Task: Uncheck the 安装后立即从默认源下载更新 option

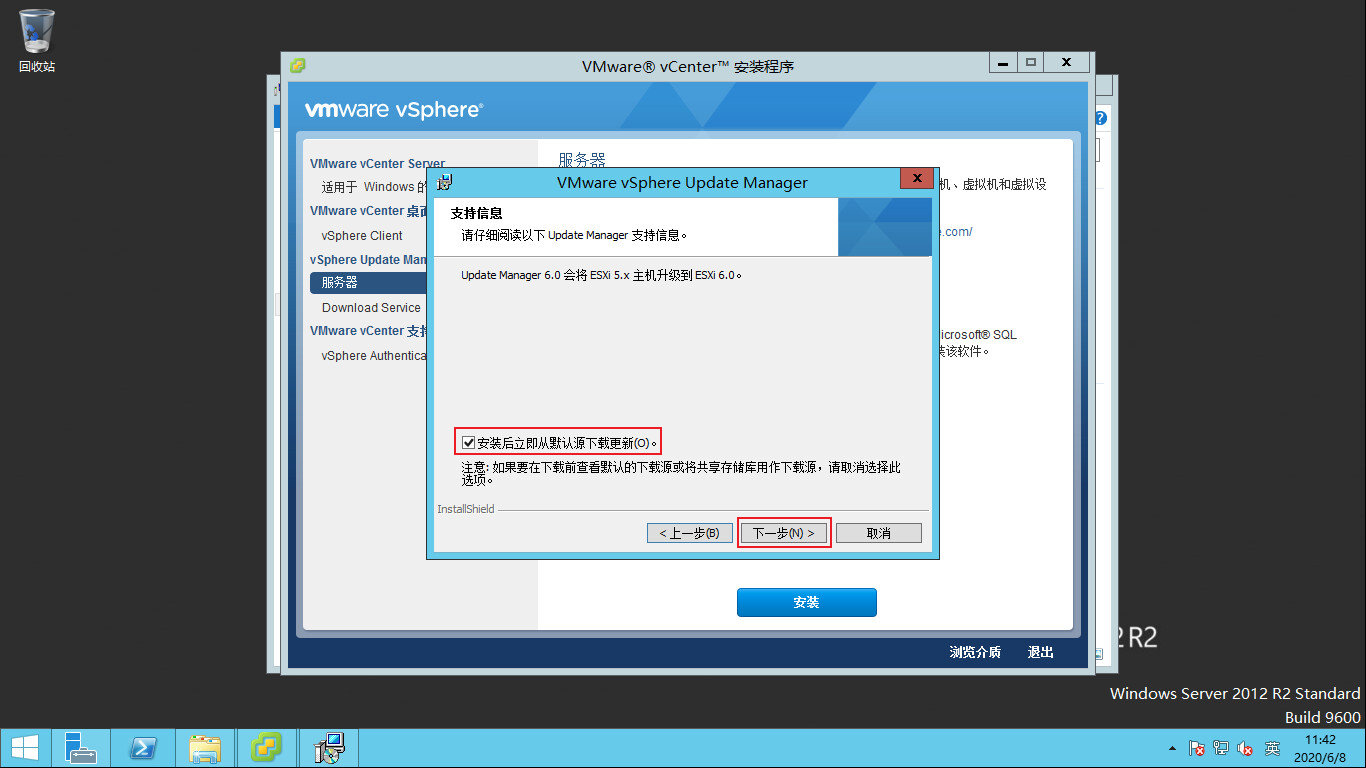Action: [x=467, y=441]
